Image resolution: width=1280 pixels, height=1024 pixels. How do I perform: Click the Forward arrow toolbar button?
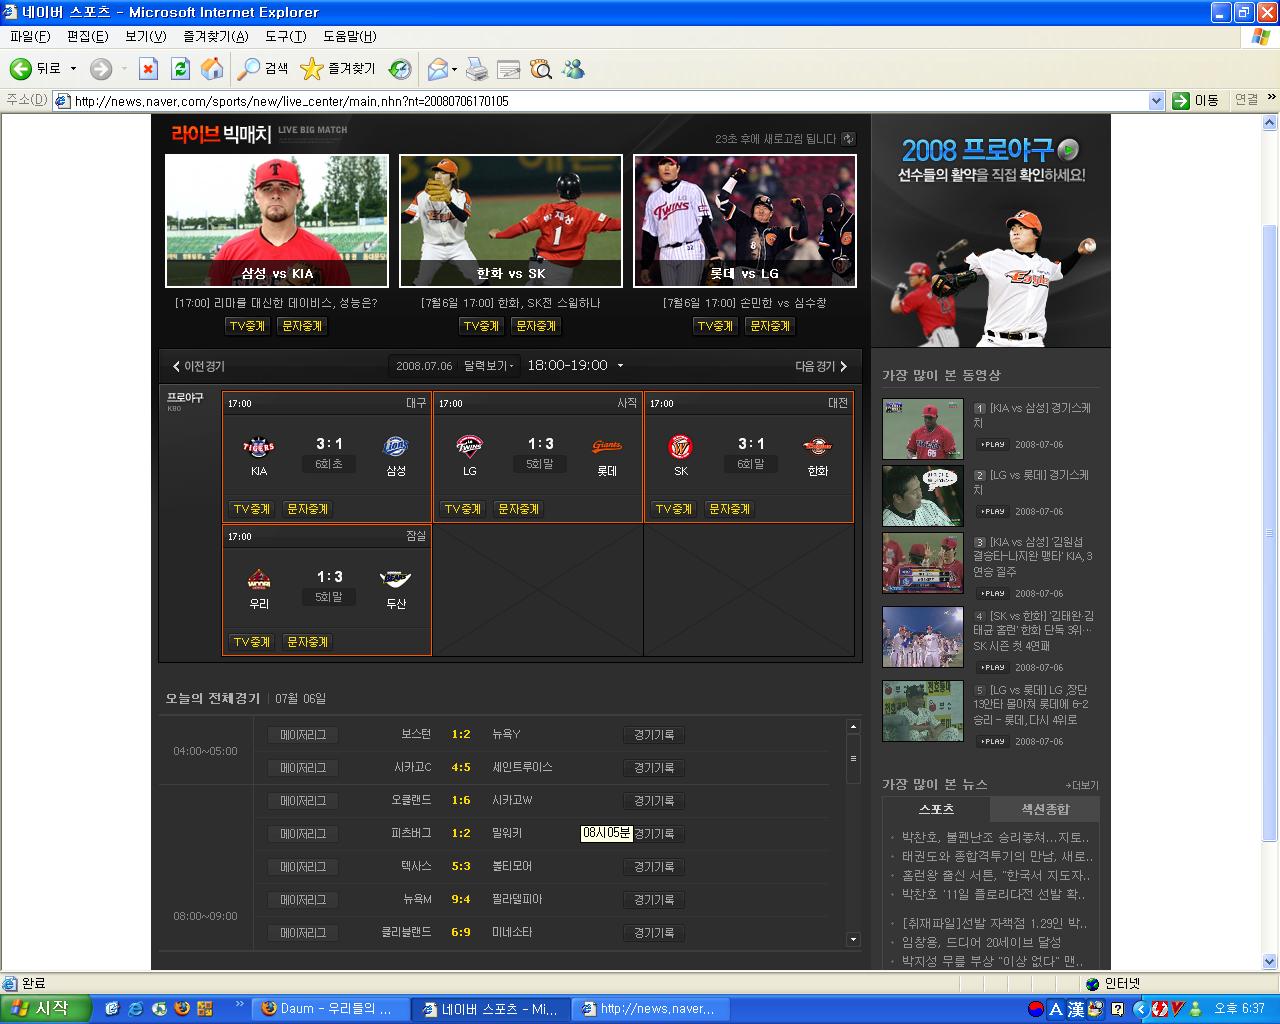(101, 69)
